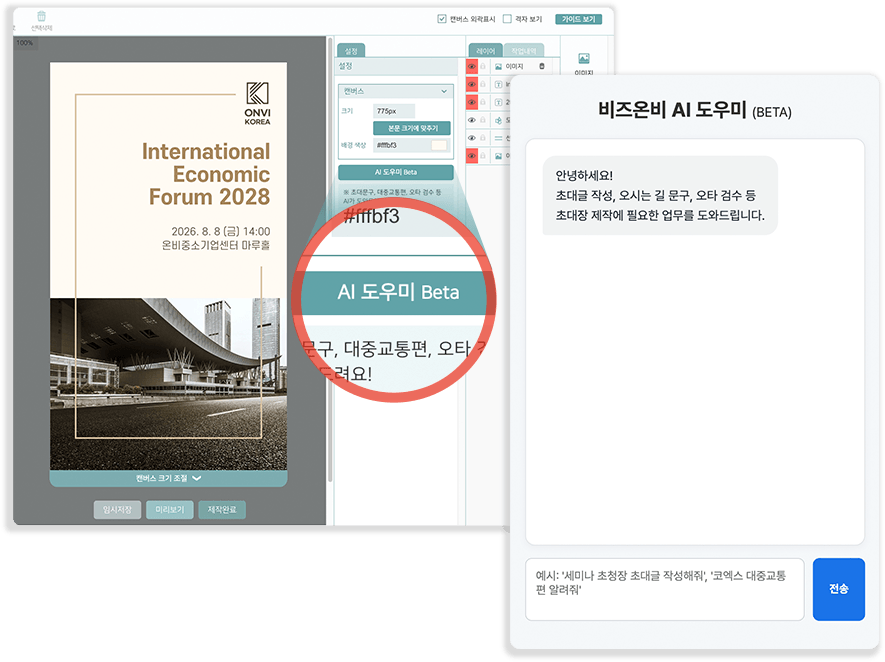Toggle visibility of the fifth layer (line)
This screenshot has height=662, width=885.
tap(472, 138)
